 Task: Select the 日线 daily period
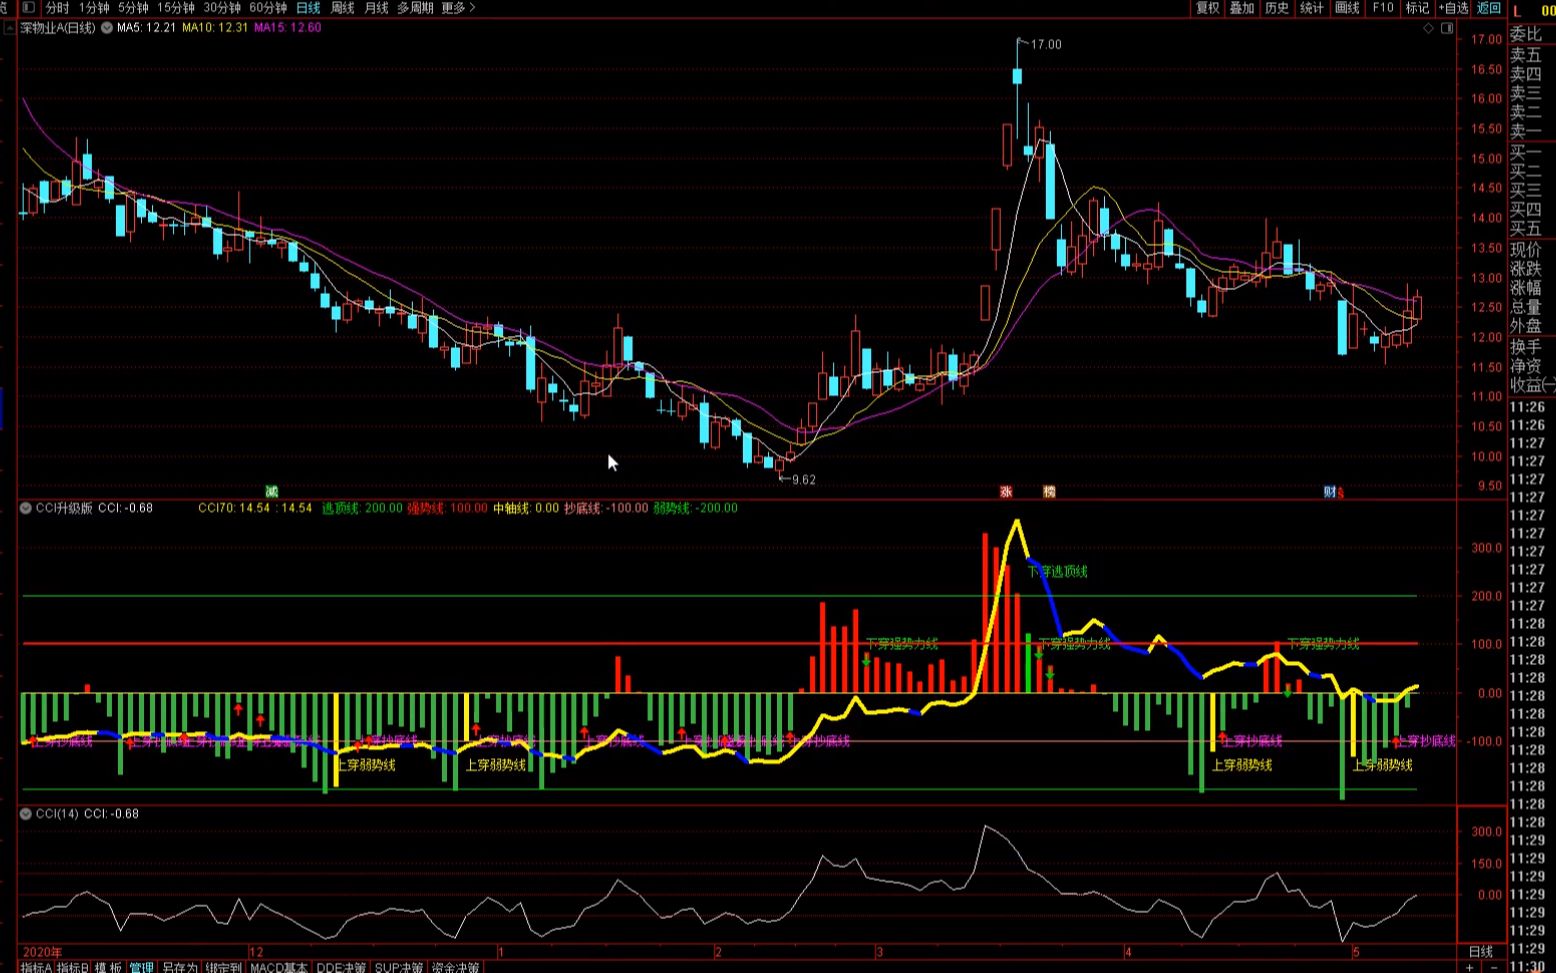tap(308, 7)
